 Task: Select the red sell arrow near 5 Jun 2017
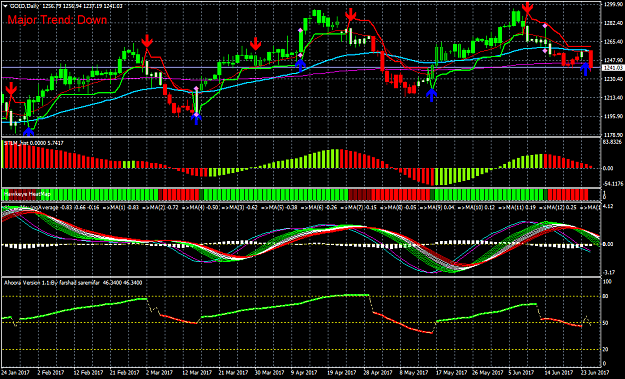[x=528, y=8]
